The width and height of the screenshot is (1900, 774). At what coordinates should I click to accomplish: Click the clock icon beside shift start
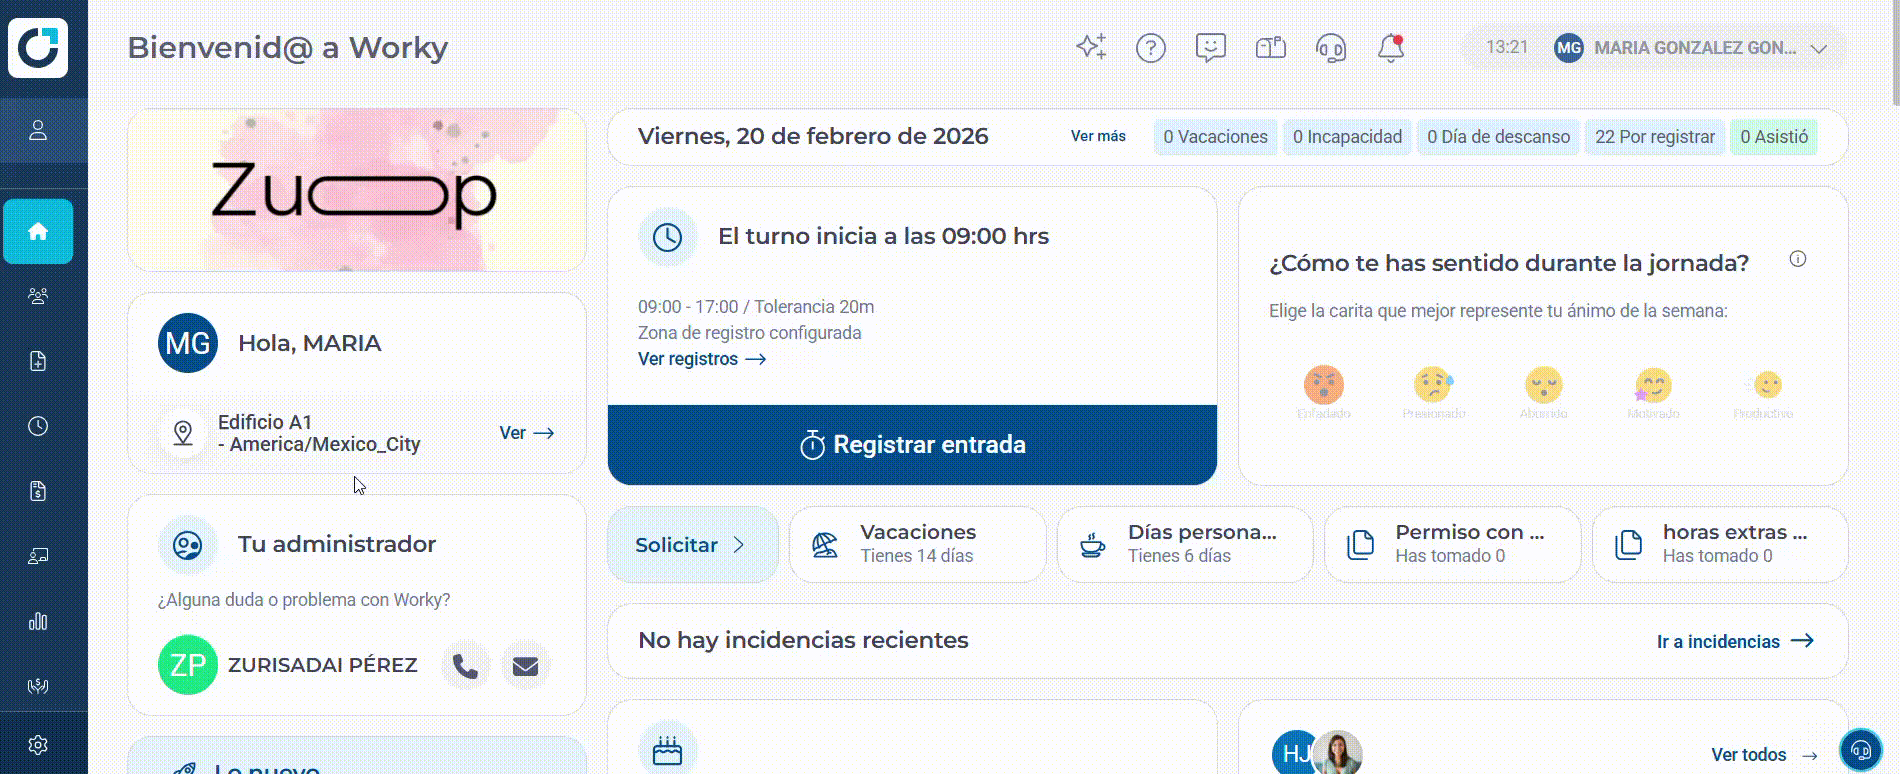(x=667, y=237)
